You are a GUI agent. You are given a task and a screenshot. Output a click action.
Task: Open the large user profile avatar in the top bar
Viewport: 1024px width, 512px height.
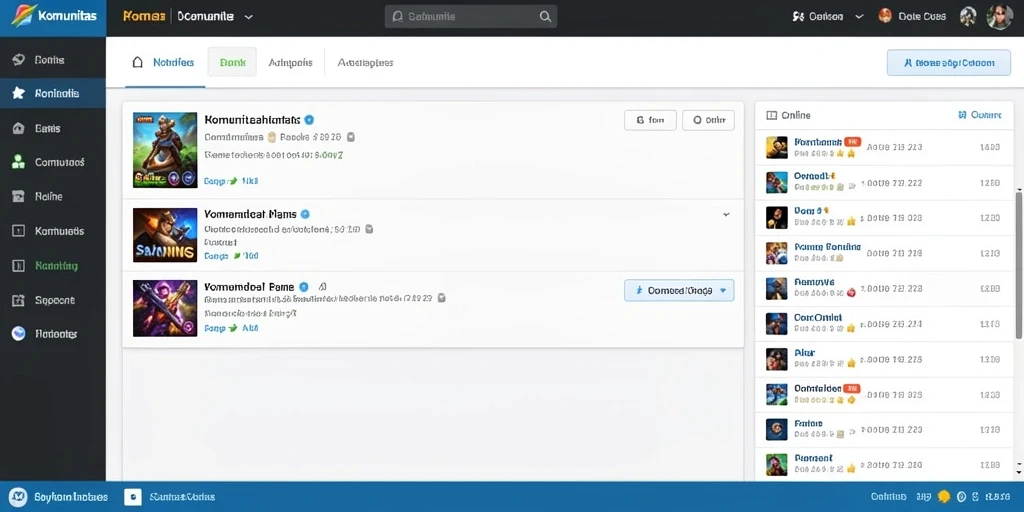pyautogui.click(x=999, y=16)
